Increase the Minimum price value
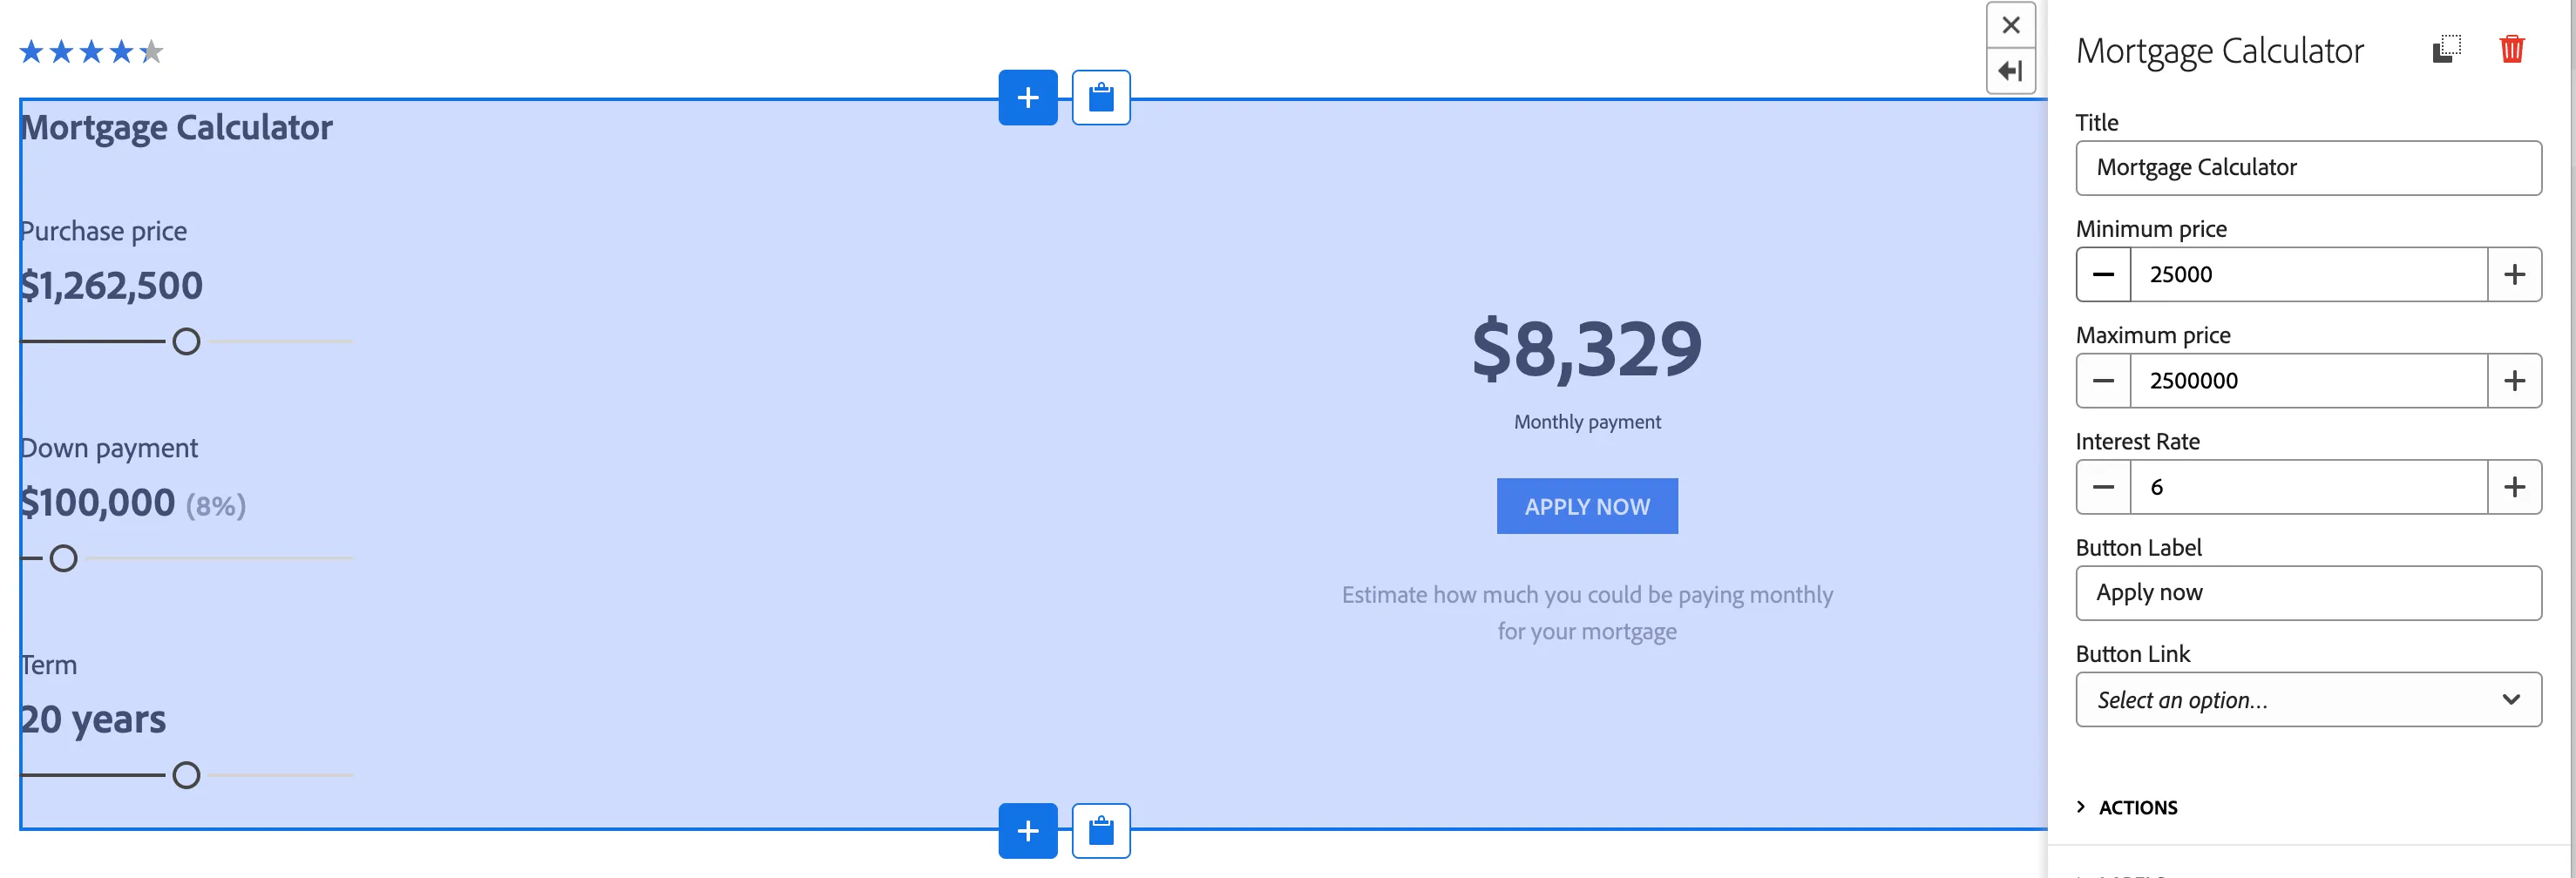Image resolution: width=2576 pixels, height=878 pixels. point(2514,274)
